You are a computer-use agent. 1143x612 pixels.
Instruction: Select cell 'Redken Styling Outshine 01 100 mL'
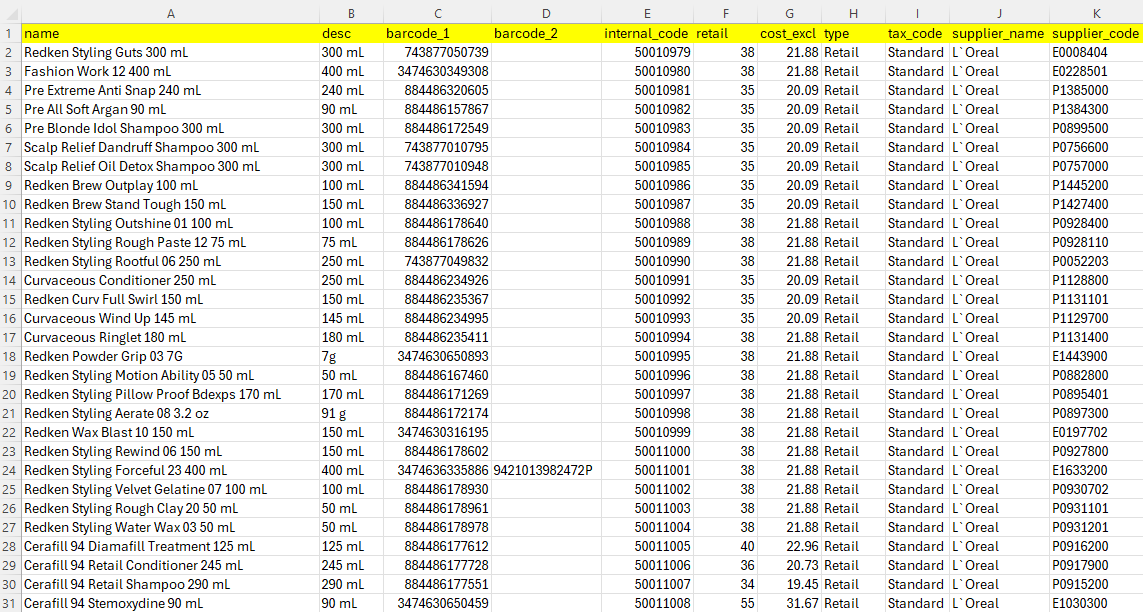171,223
